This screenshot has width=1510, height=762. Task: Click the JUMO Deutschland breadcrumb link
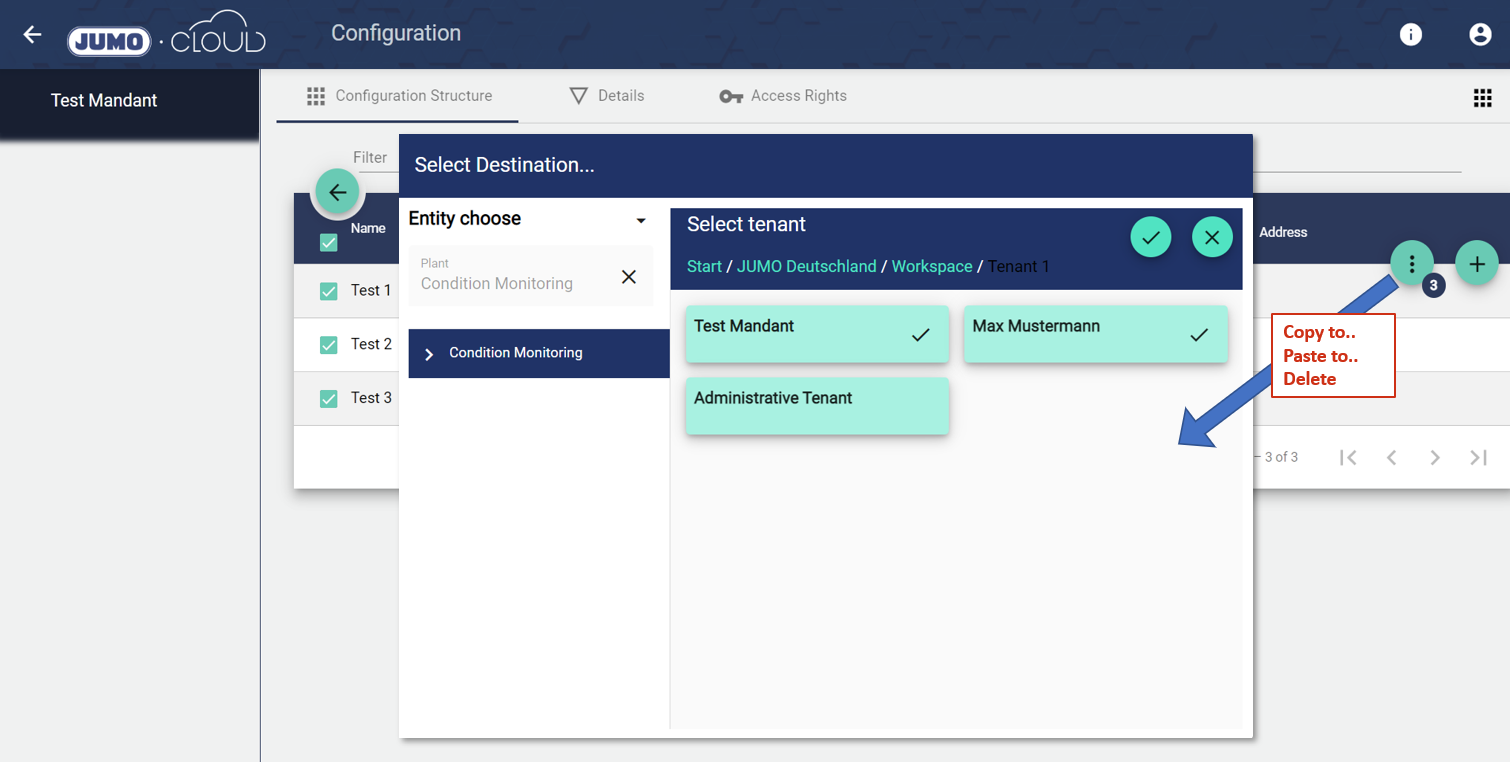(x=806, y=266)
